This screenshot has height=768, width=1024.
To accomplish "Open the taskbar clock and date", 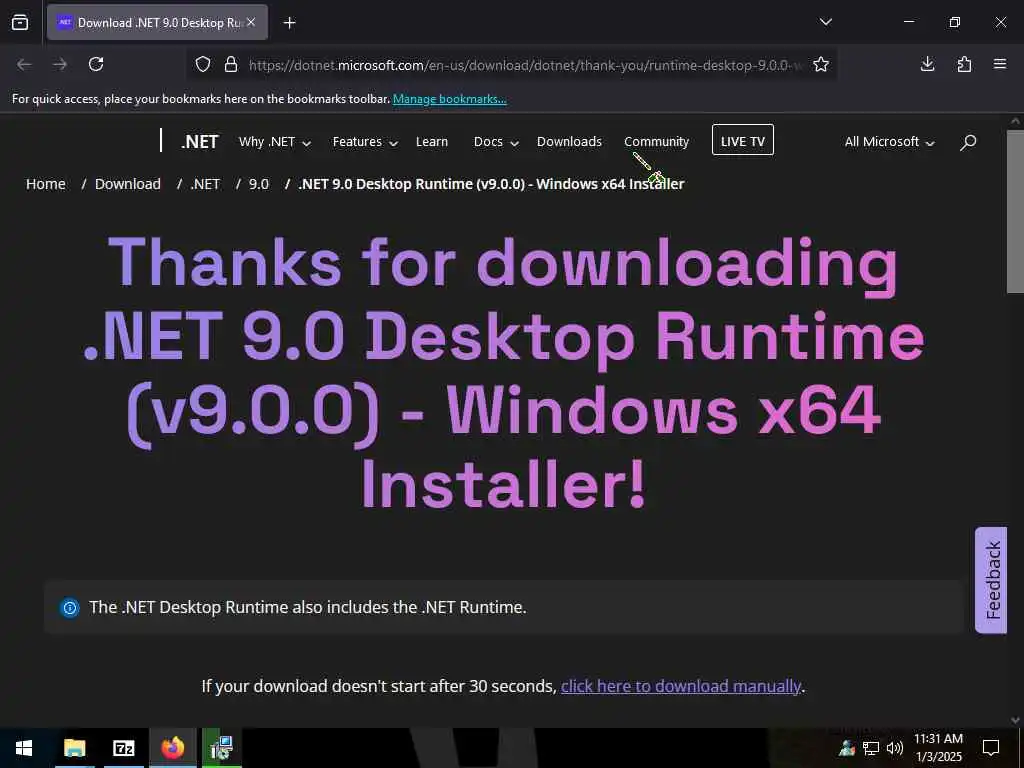I will pyautogui.click(x=938, y=748).
